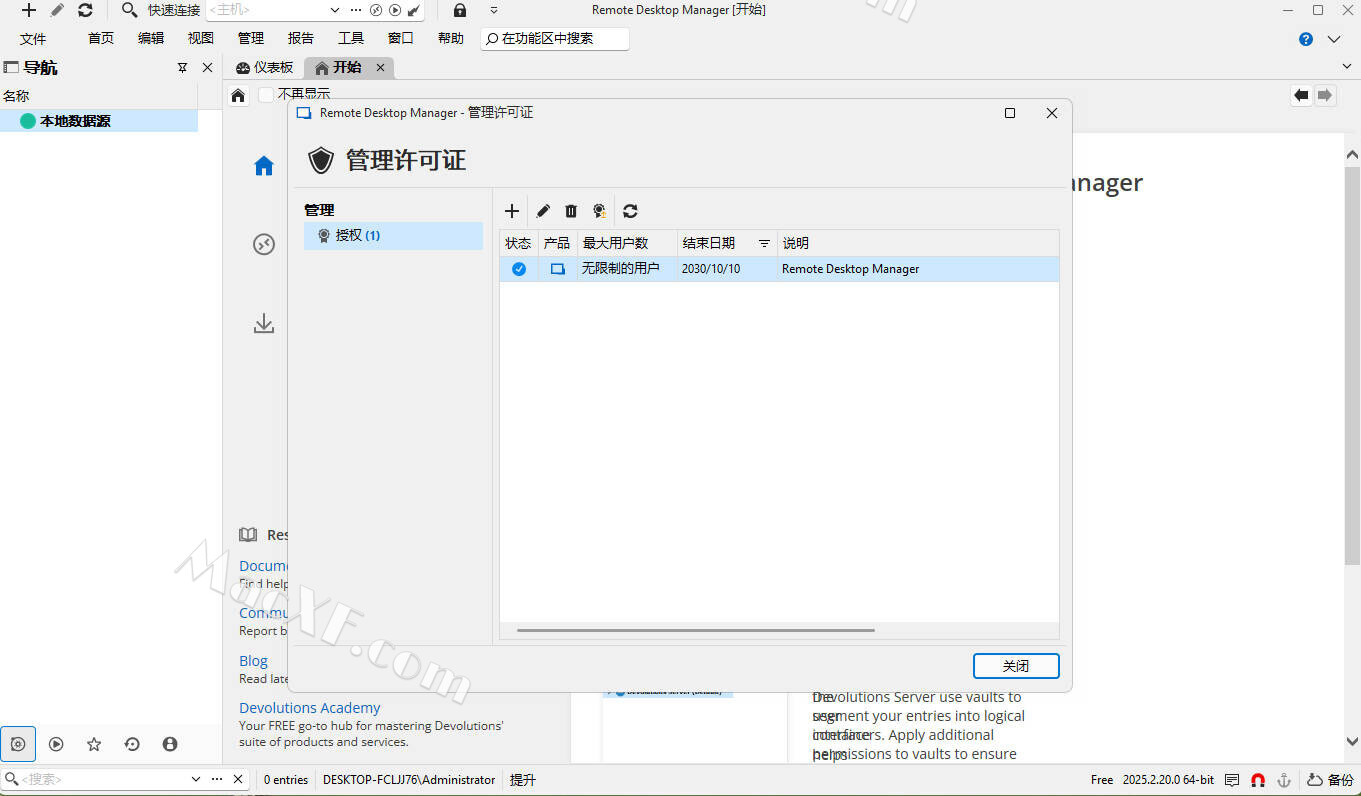Toggle the 不再显示 checkbox
1361x796 pixels.
266,95
